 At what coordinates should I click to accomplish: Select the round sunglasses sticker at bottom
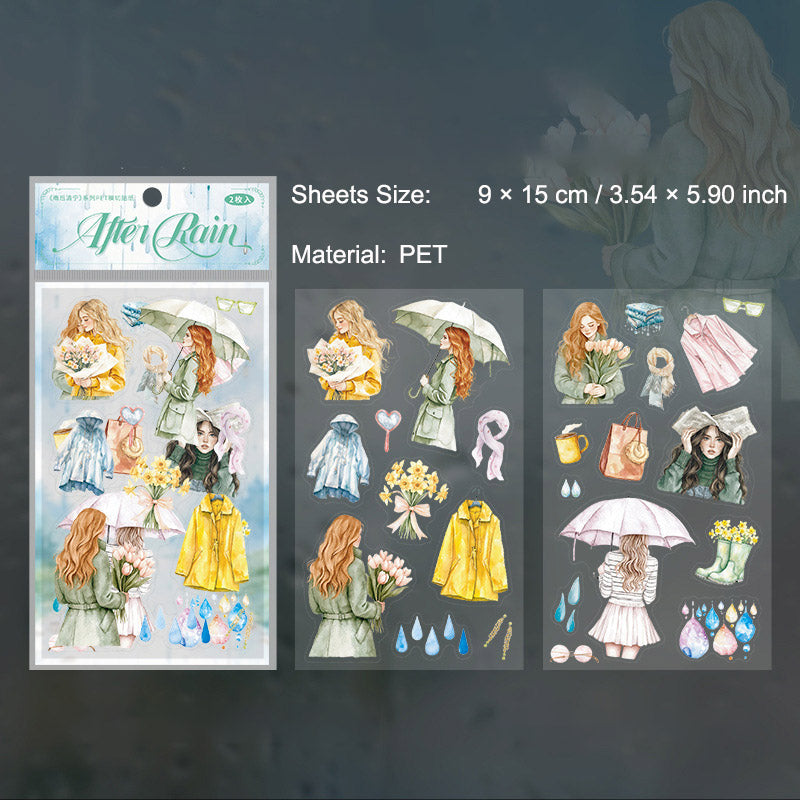click(x=572, y=653)
